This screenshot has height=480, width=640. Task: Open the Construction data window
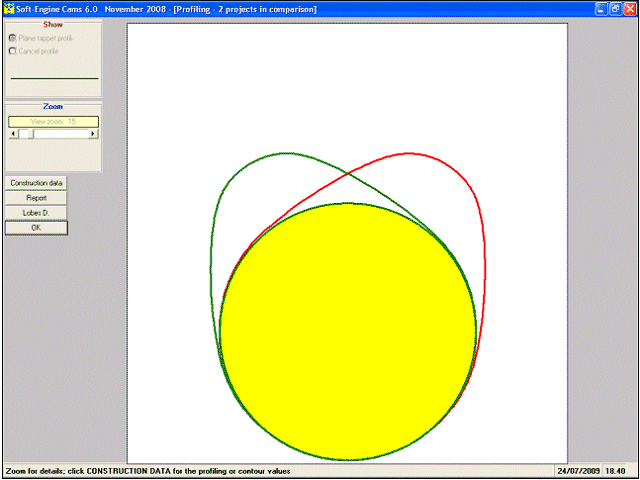point(36,183)
